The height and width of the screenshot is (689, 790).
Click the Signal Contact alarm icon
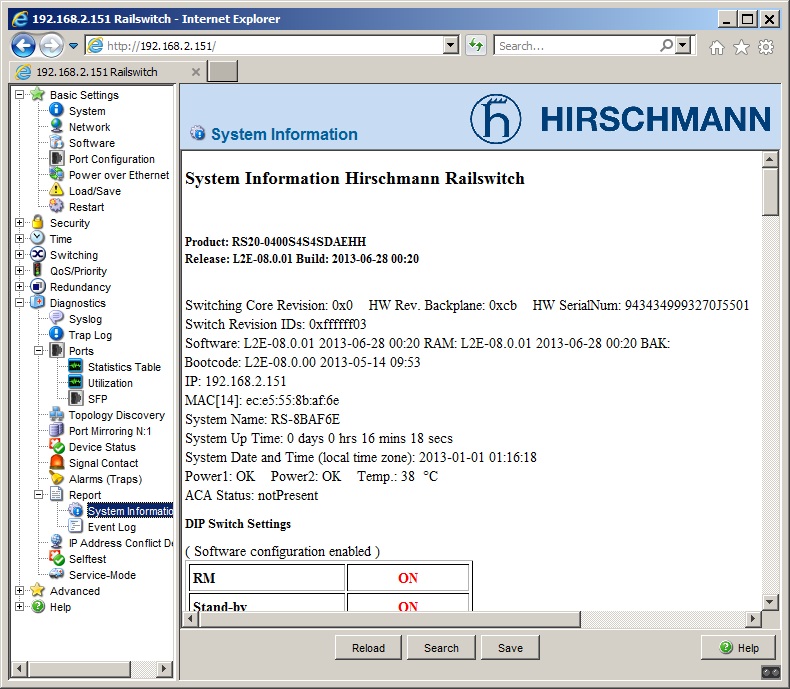coord(57,463)
